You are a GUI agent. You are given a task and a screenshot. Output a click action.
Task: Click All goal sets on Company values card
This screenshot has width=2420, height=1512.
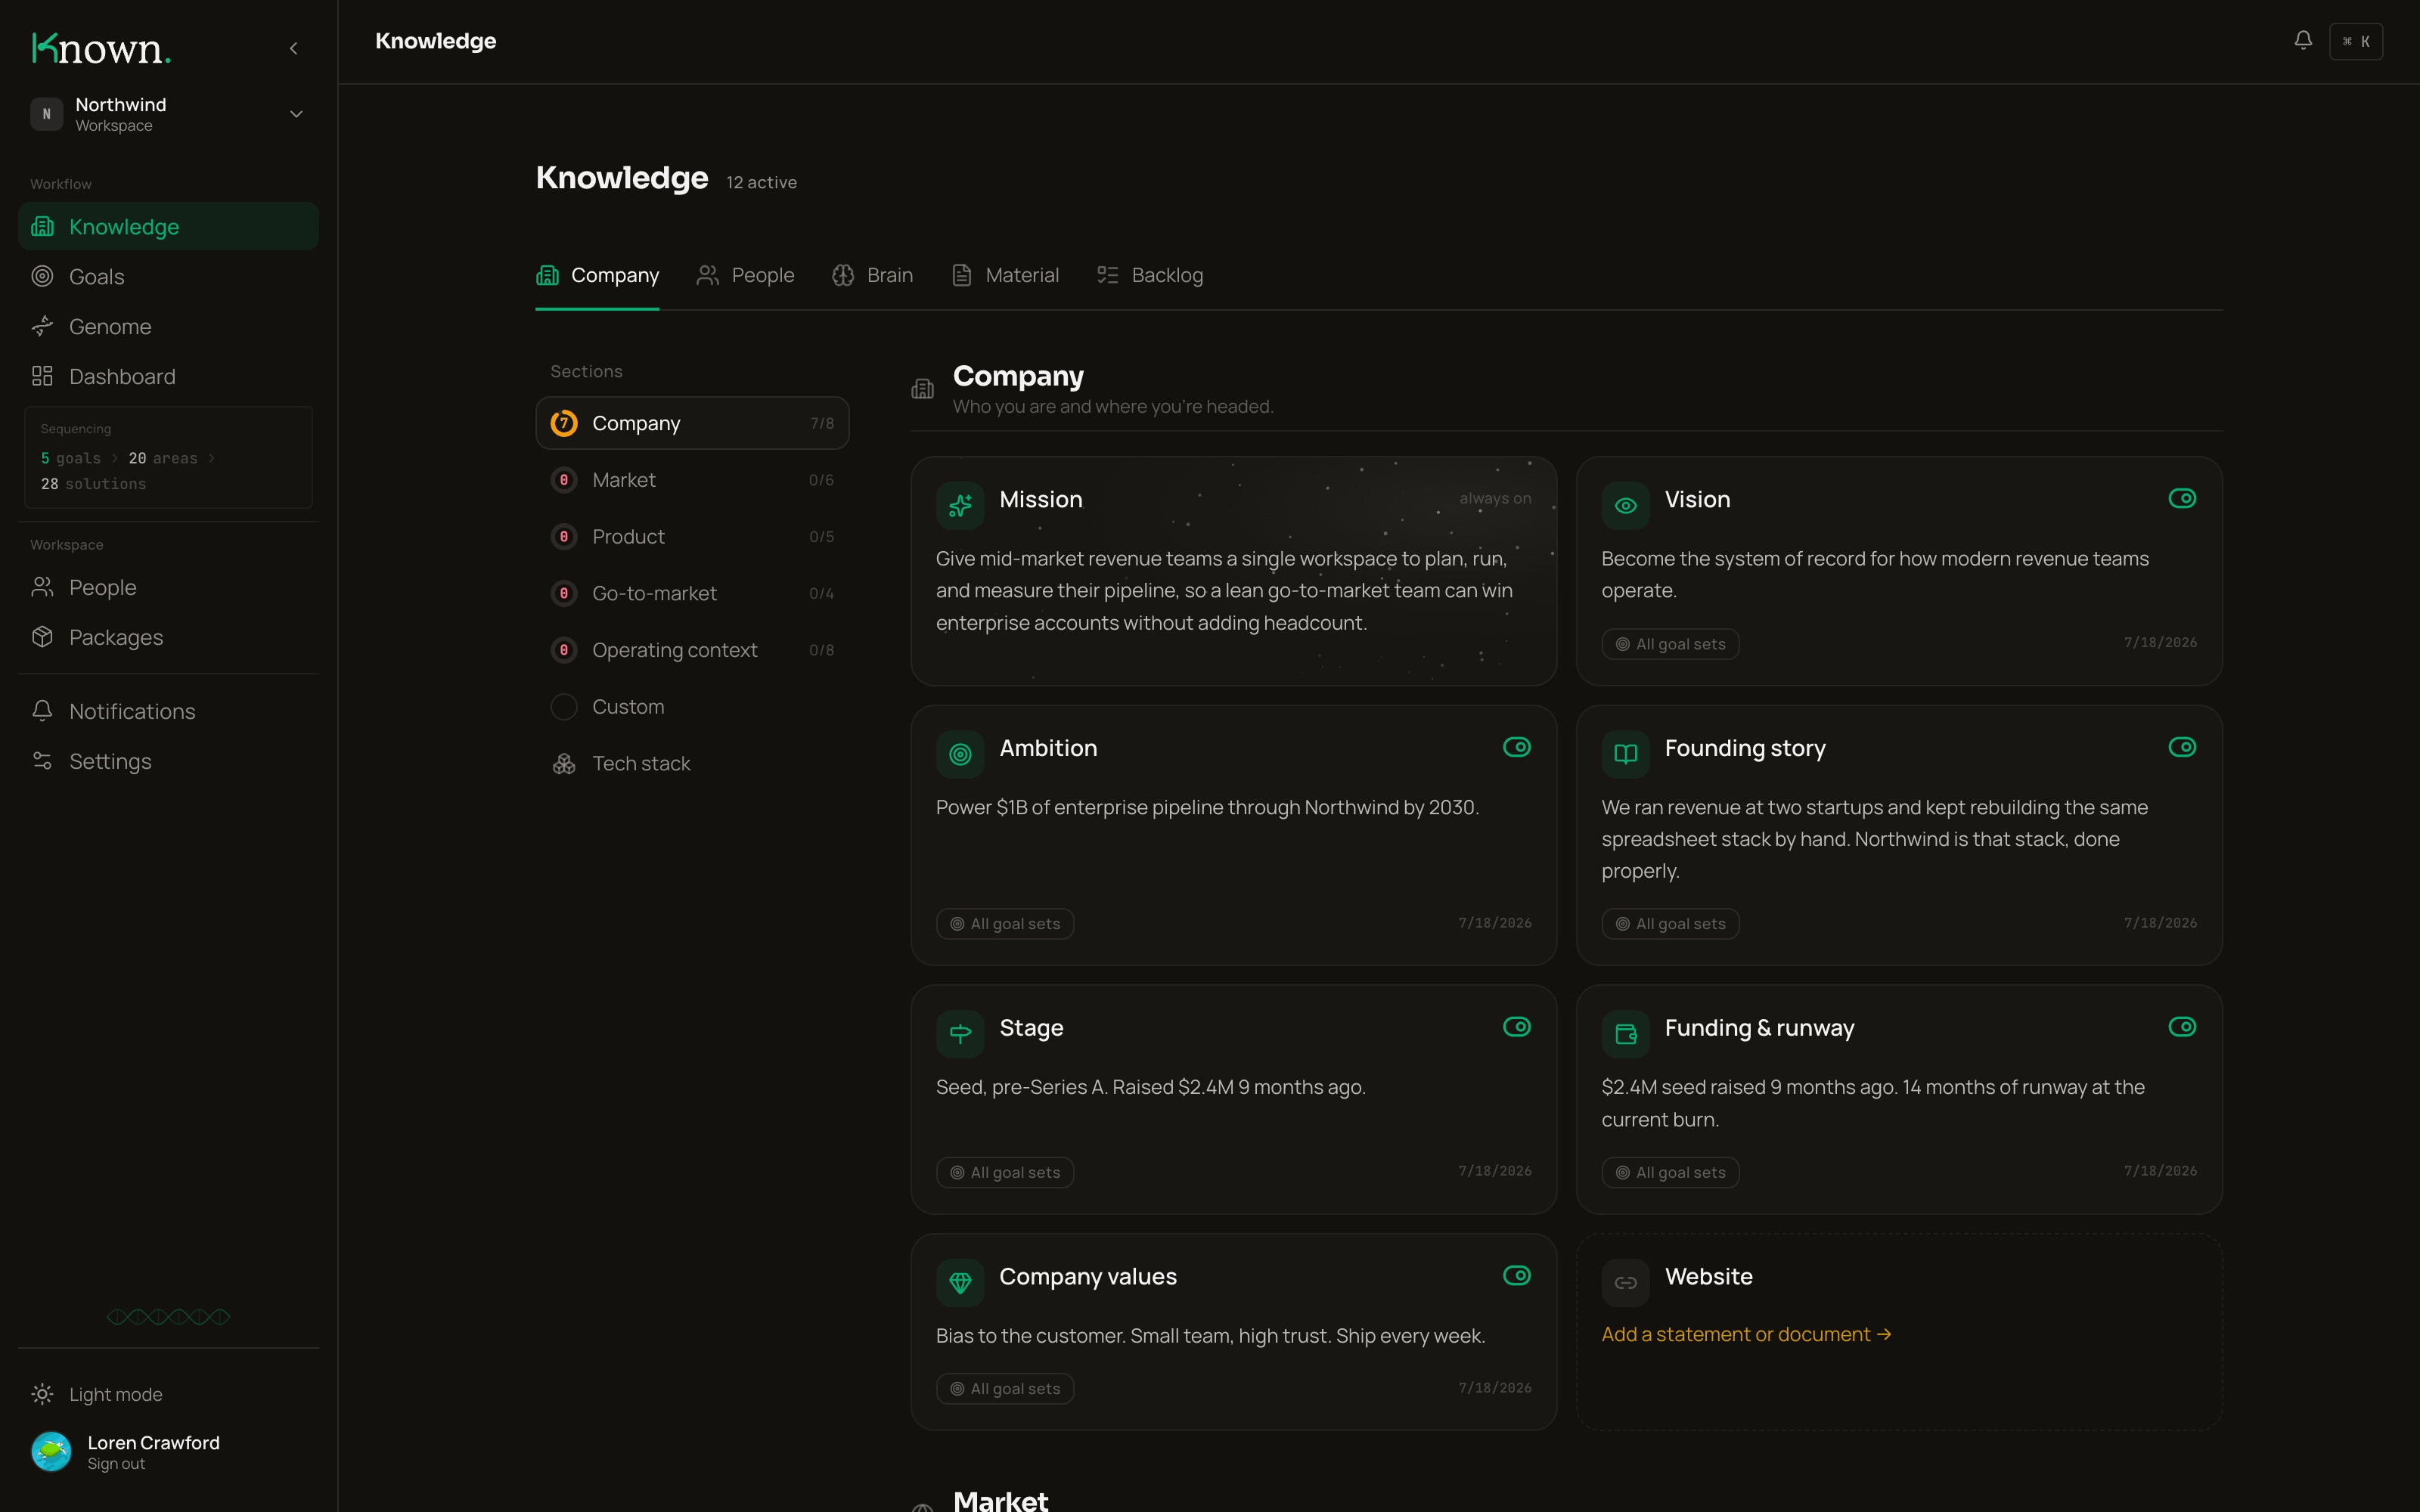click(1005, 1389)
